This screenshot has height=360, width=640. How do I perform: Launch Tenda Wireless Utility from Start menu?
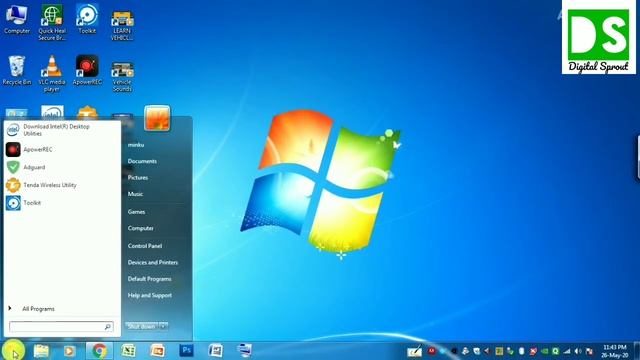[62, 185]
